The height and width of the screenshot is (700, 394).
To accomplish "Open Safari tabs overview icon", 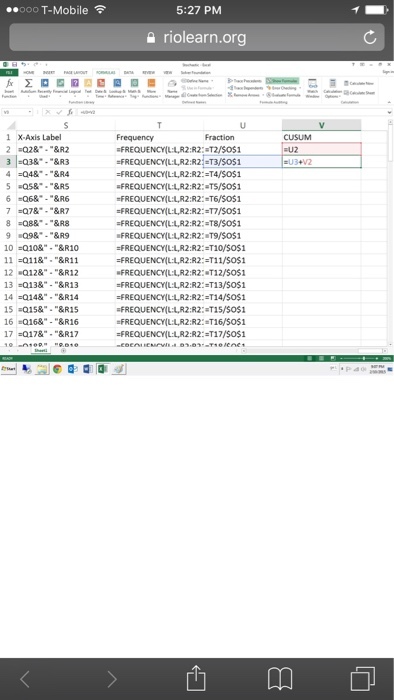I will (363, 679).
